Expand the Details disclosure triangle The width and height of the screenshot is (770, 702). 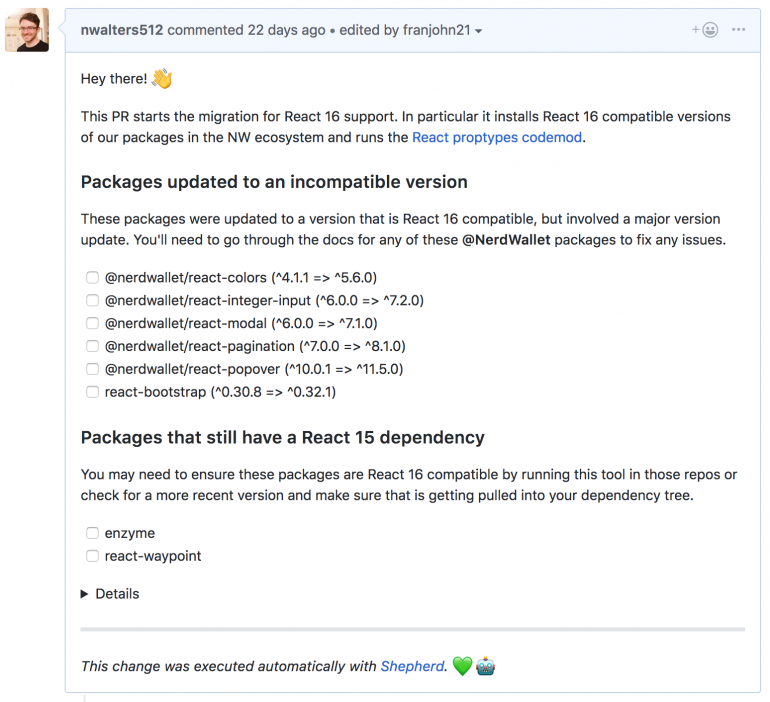(x=85, y=594)
